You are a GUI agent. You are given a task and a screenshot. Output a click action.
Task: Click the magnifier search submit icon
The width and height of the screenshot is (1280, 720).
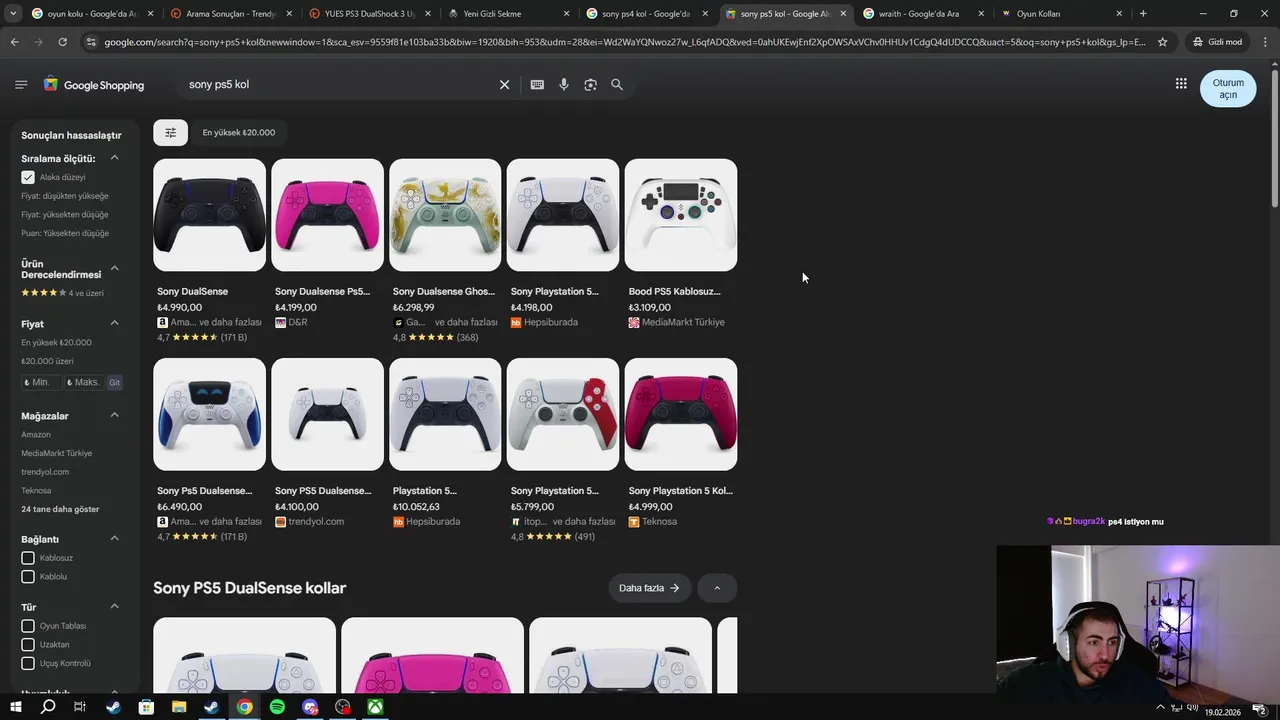[617, 85]
